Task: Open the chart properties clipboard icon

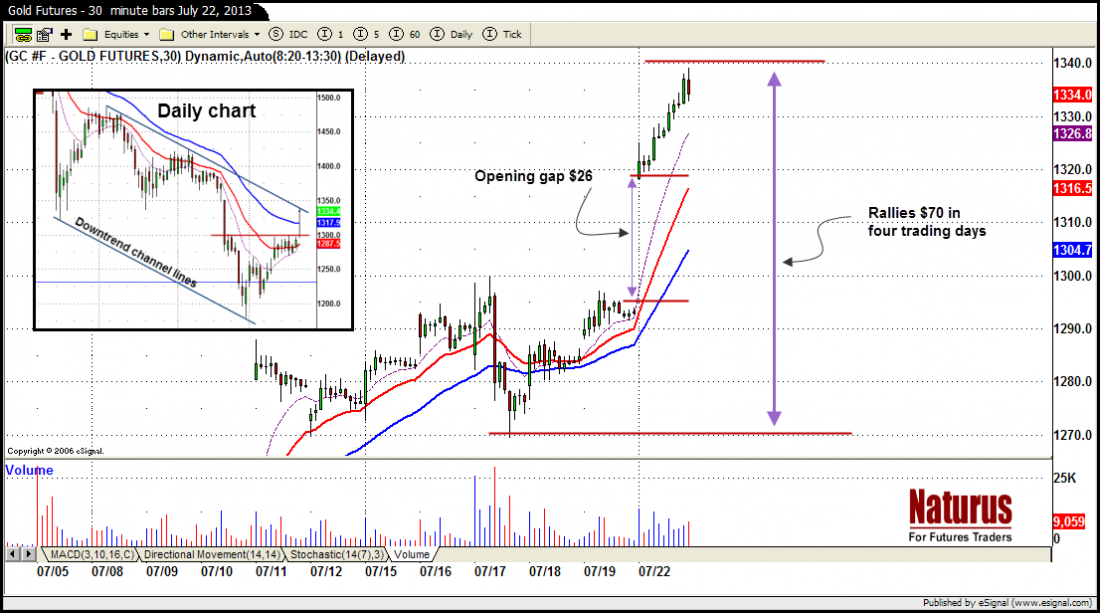Action: click(x=45, y=34)
